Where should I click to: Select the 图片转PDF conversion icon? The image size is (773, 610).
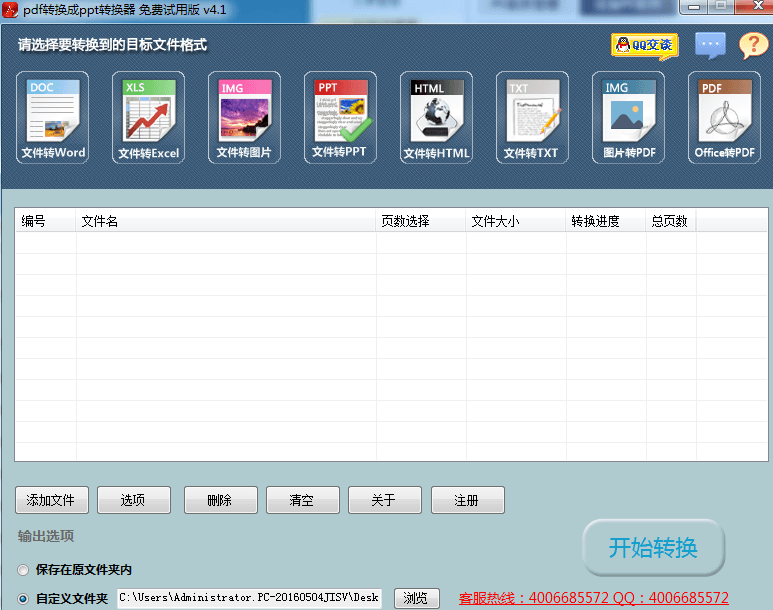click(x=628, y=117)
